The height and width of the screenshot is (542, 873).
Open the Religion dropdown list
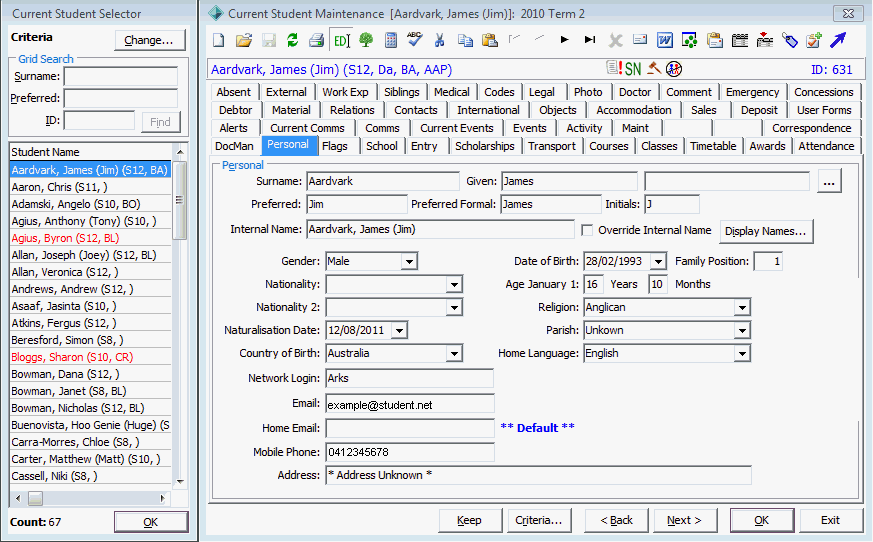pyautogui.click(x=742, y=307)
